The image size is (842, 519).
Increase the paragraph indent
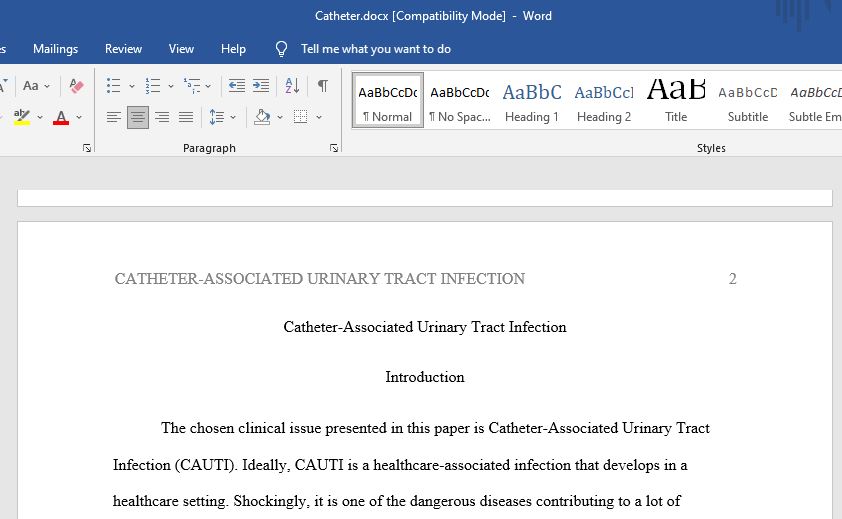261,85
